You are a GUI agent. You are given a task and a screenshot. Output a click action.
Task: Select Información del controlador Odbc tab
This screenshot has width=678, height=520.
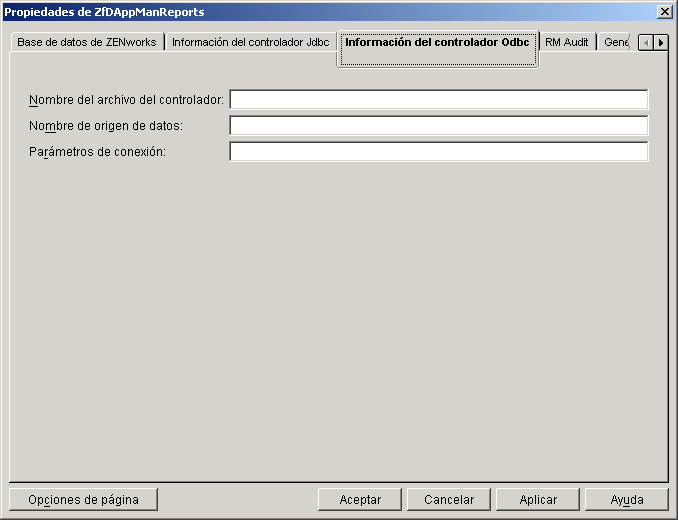coord(437,48)
